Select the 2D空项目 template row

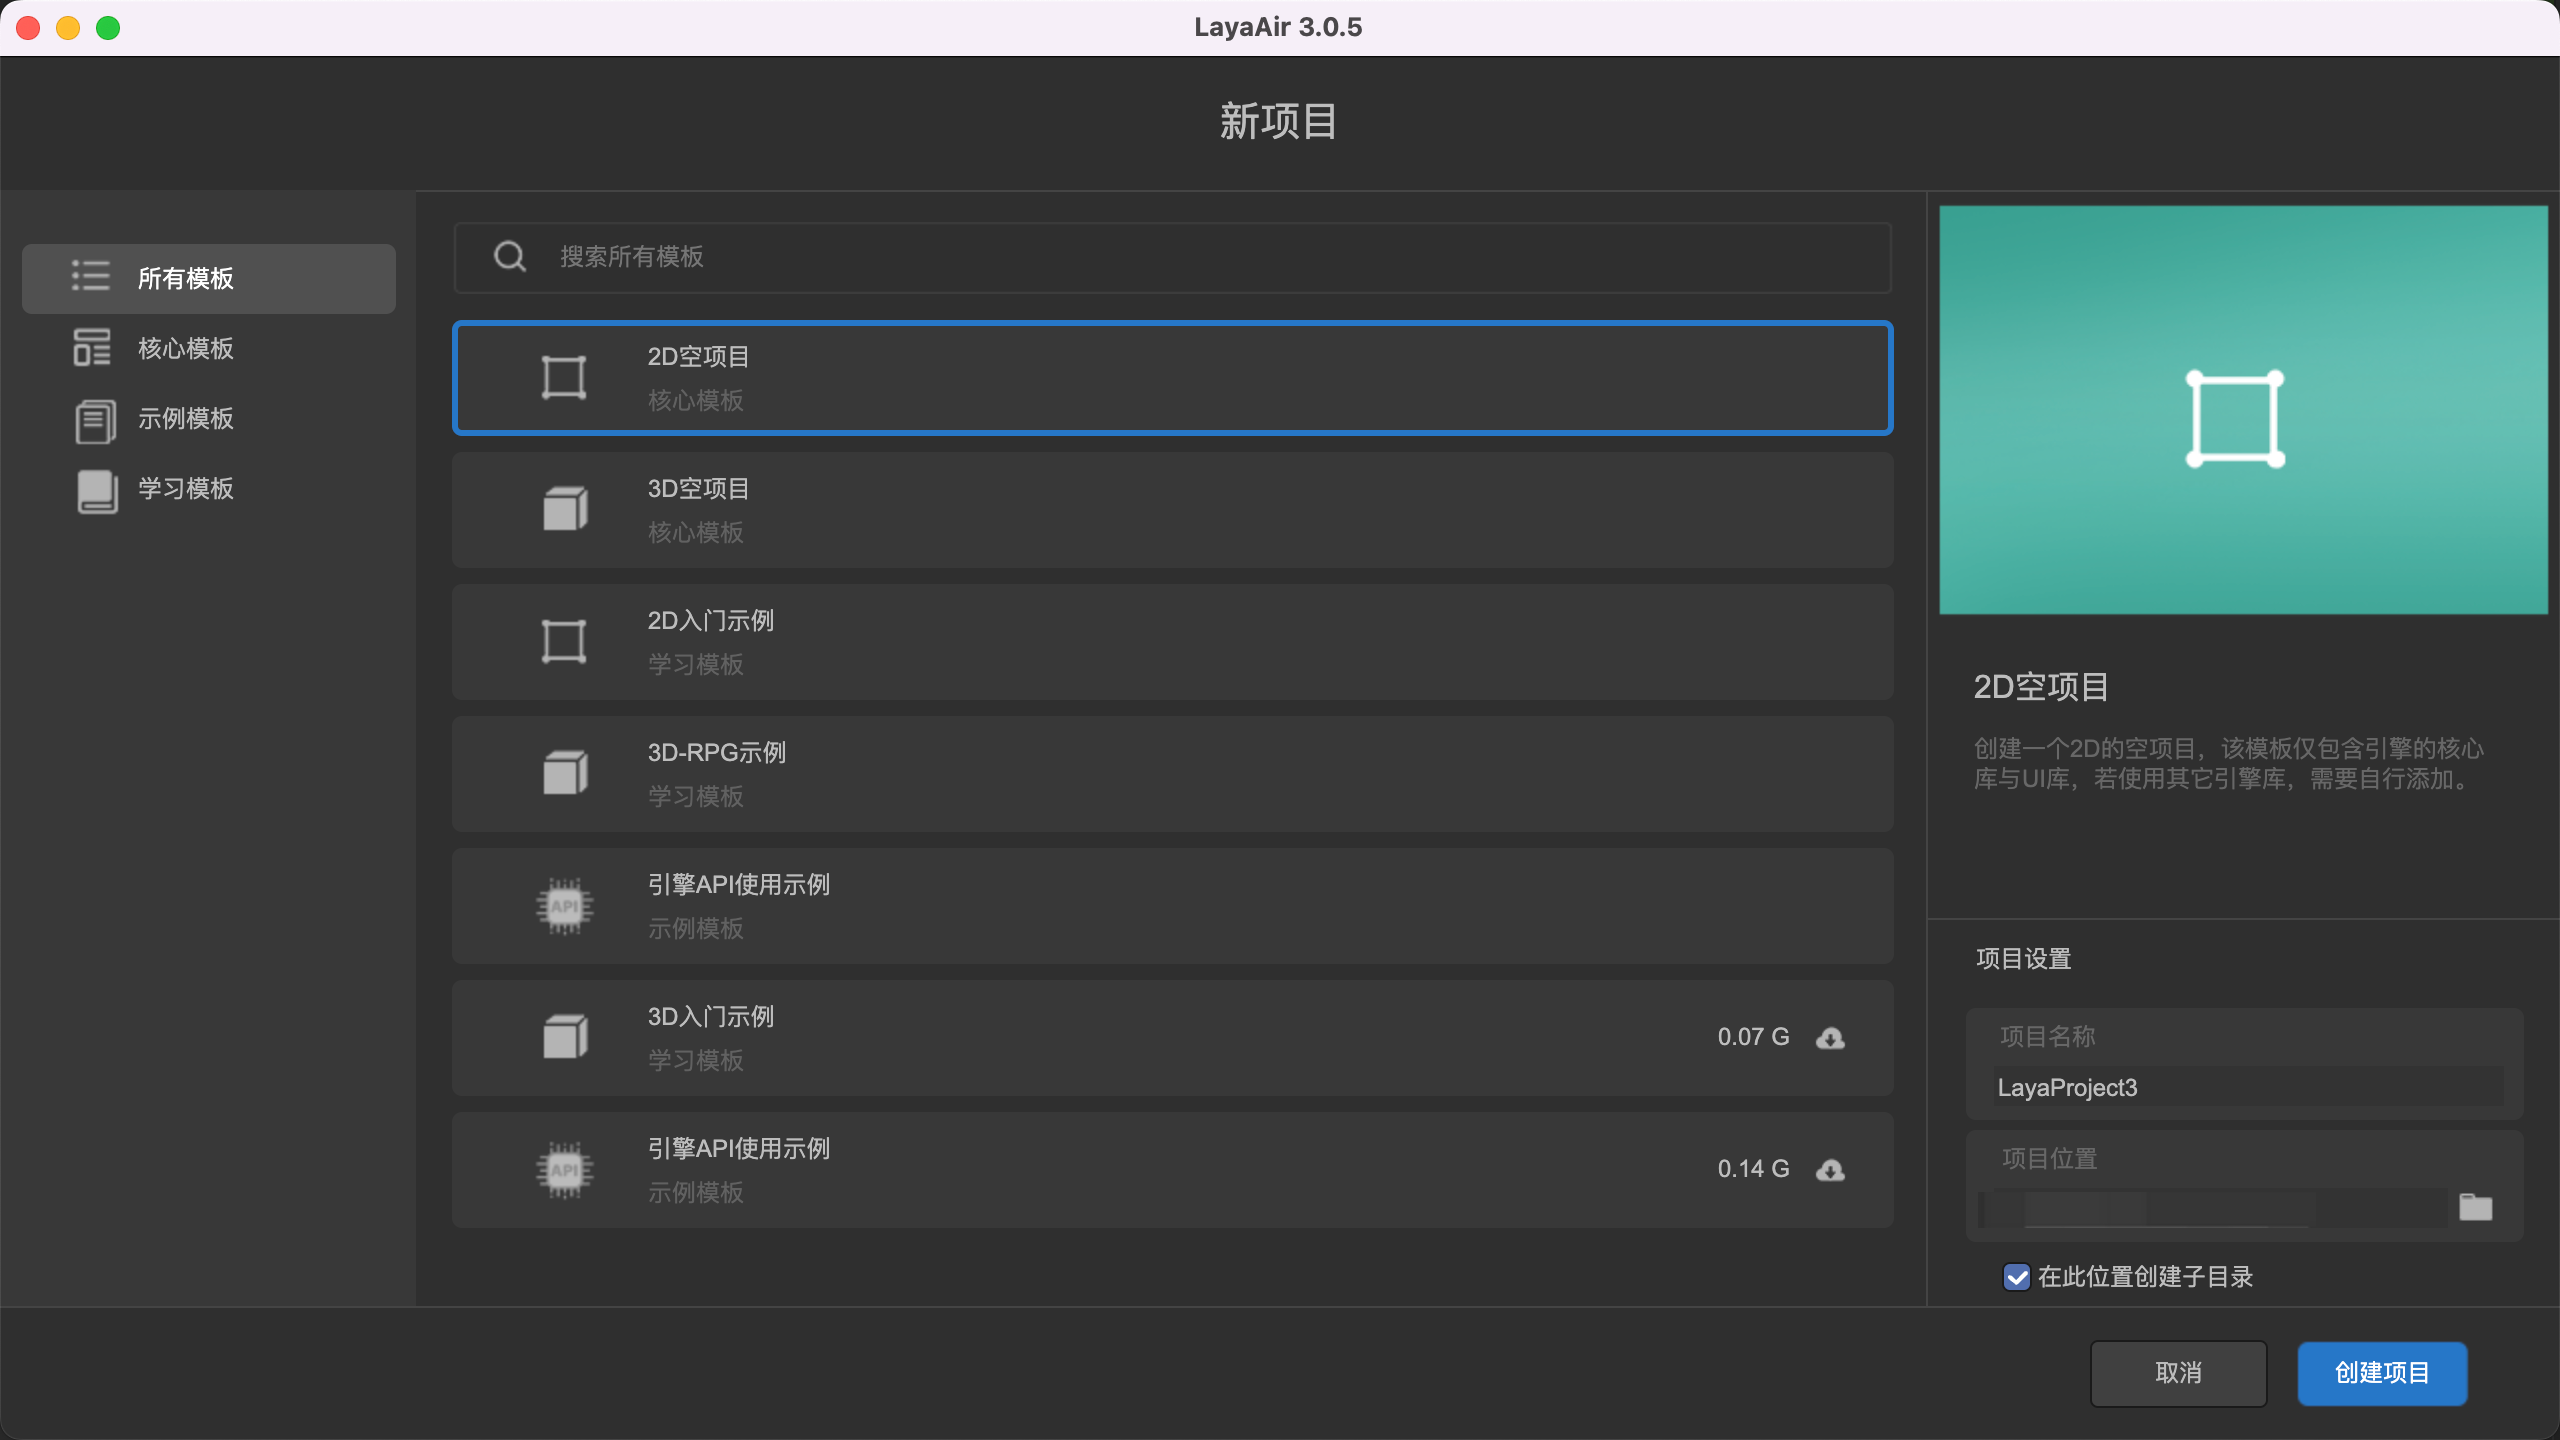coord(1172,378)
